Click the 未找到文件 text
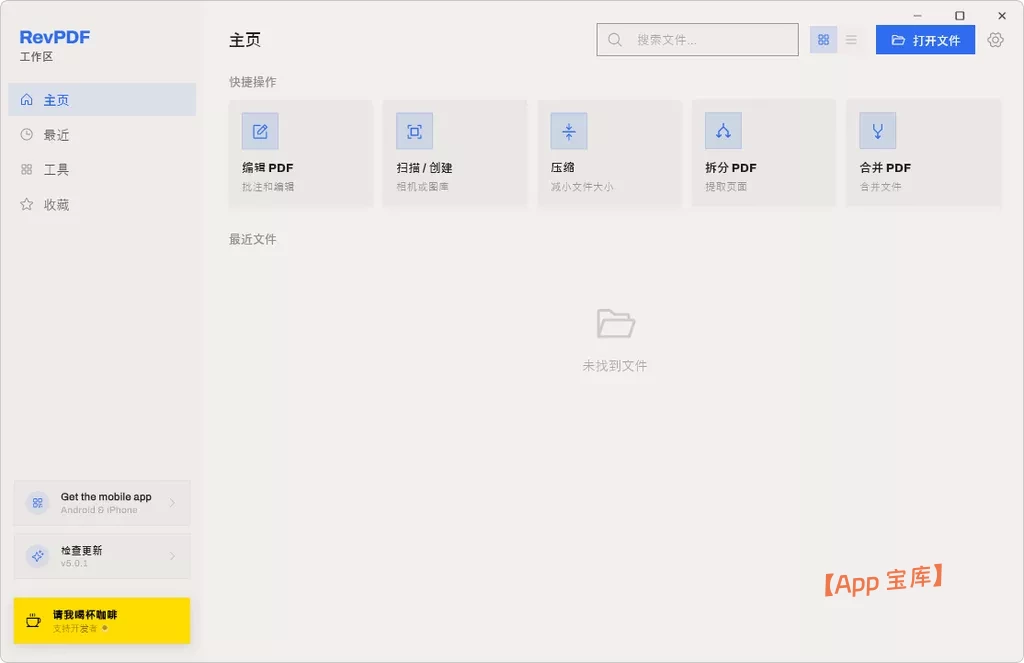 (x=615, y=366)
